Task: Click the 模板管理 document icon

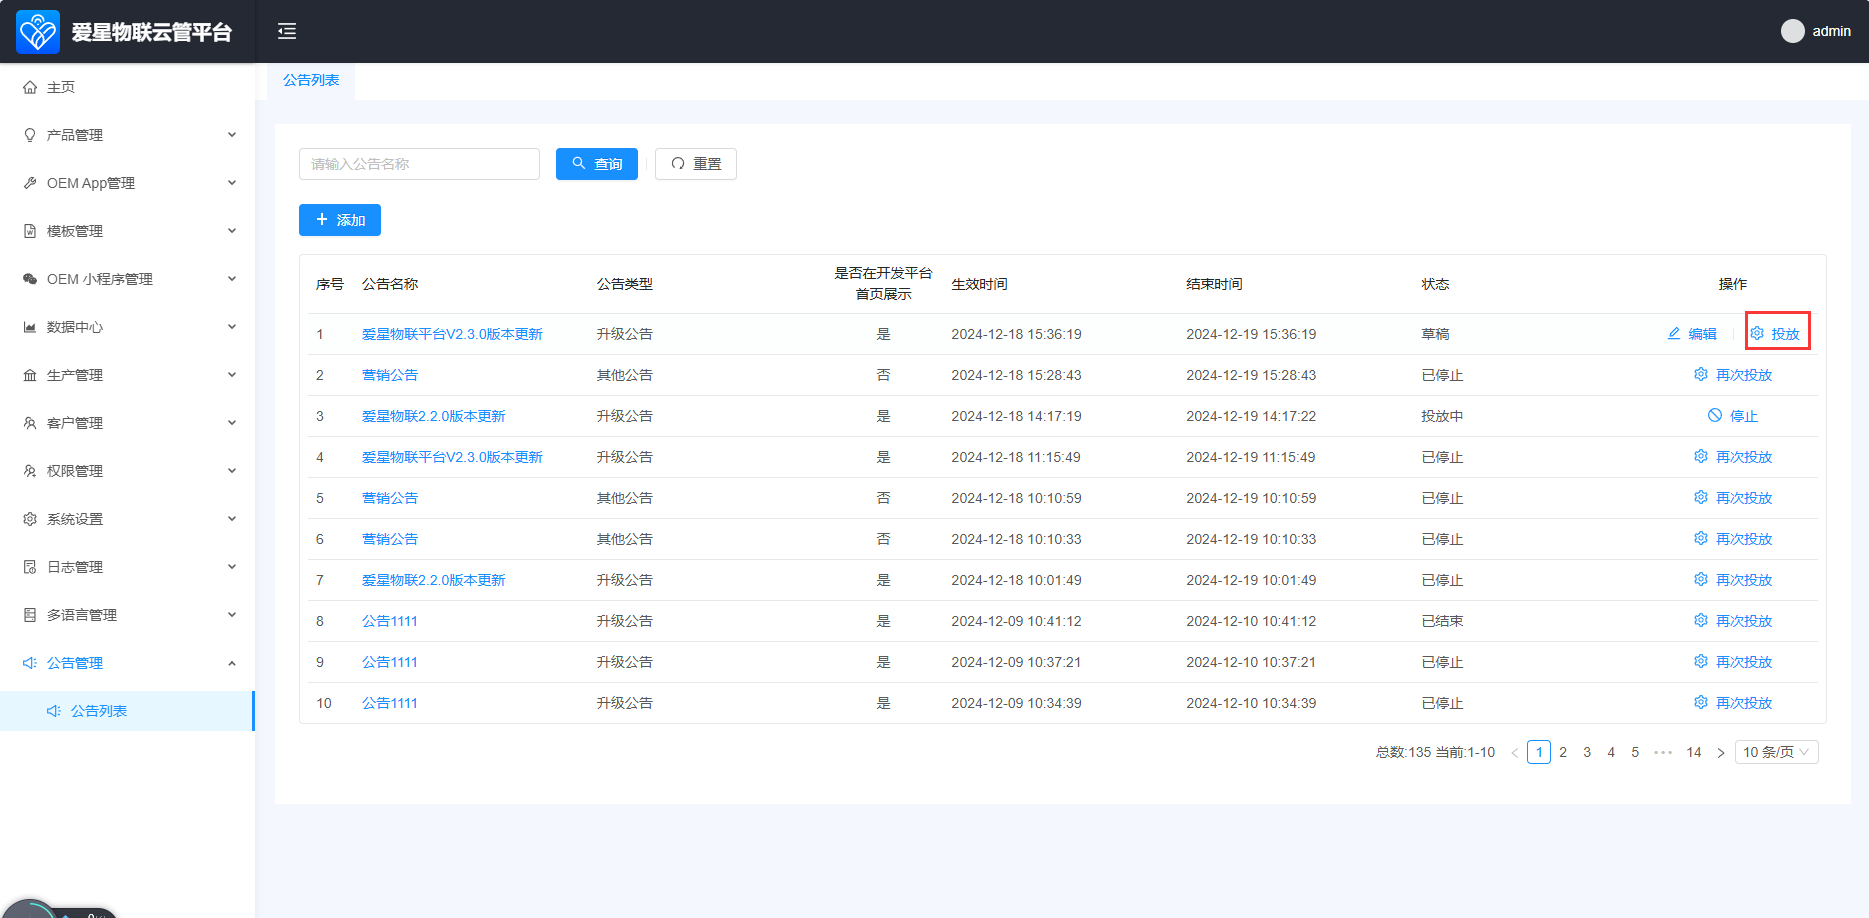Action: 30,231
